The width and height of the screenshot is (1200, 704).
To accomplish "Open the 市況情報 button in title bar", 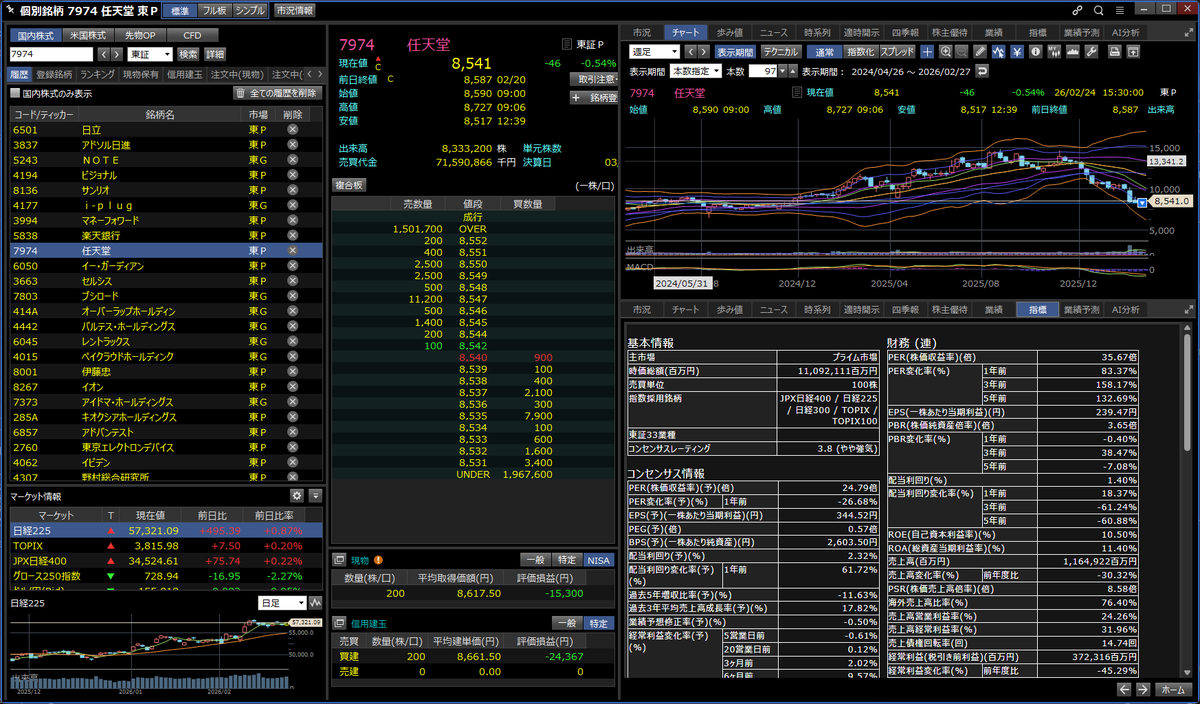I will pyautogui.click(x=294, y=10).
